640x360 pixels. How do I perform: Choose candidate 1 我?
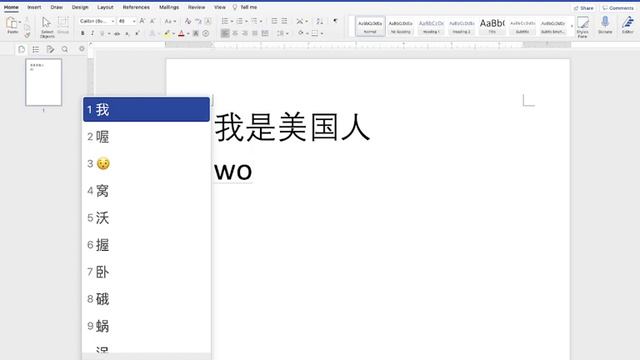click(x=147, y=109)
